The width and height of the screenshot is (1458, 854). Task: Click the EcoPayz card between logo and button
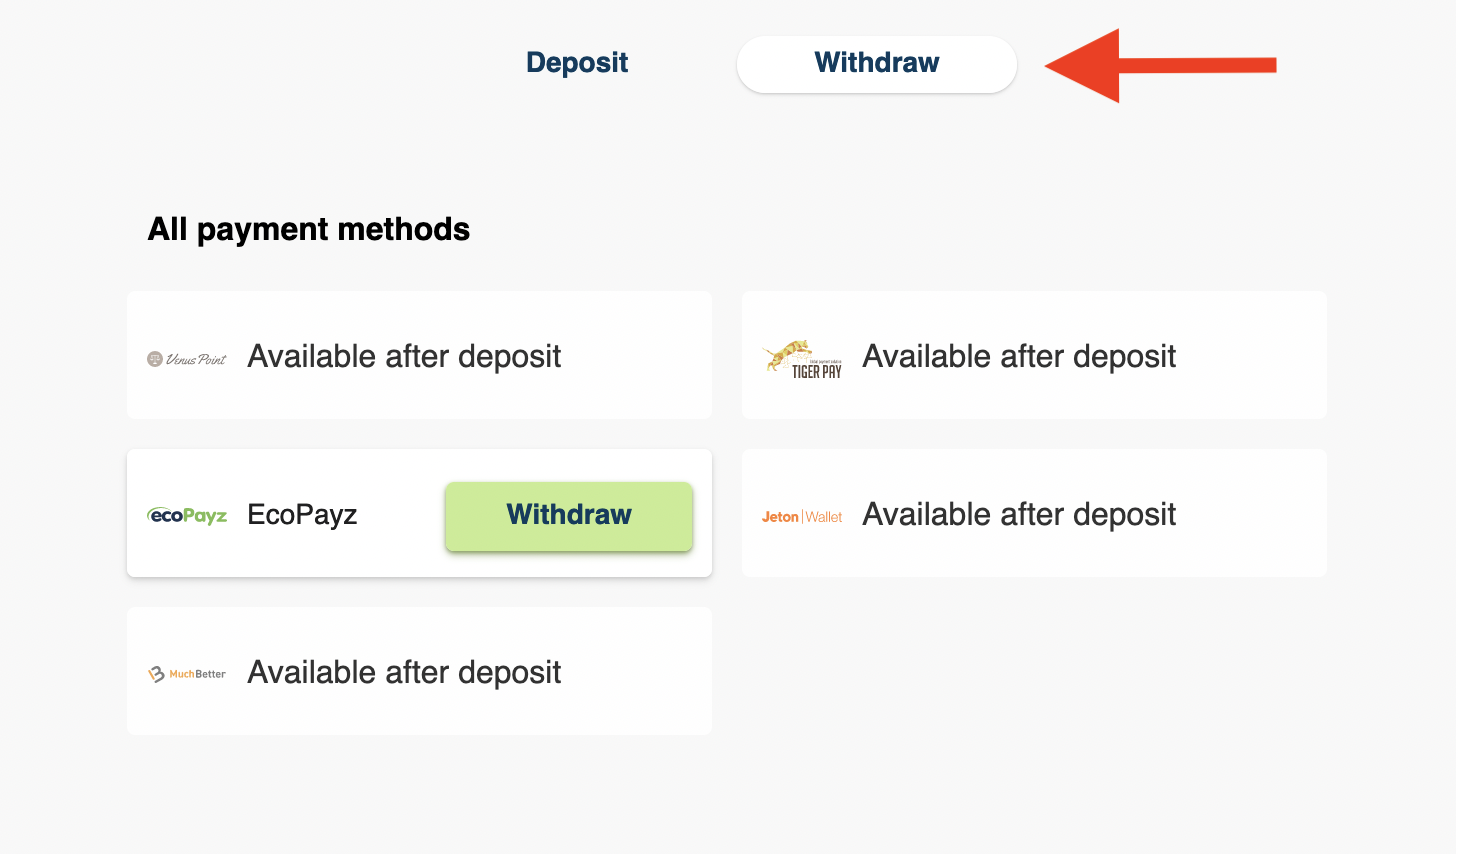pyautogui.click(x=401, y=514)
